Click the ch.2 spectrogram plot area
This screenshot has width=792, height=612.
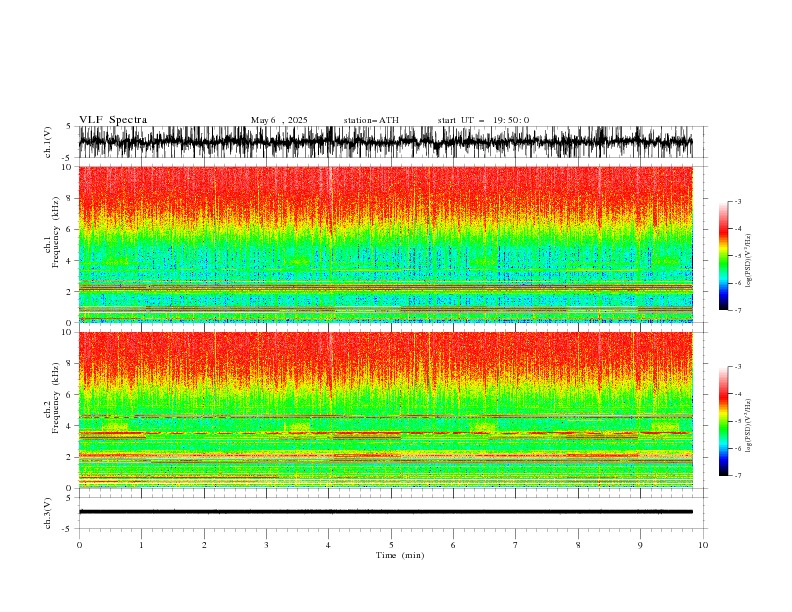(x=385, y=410)
